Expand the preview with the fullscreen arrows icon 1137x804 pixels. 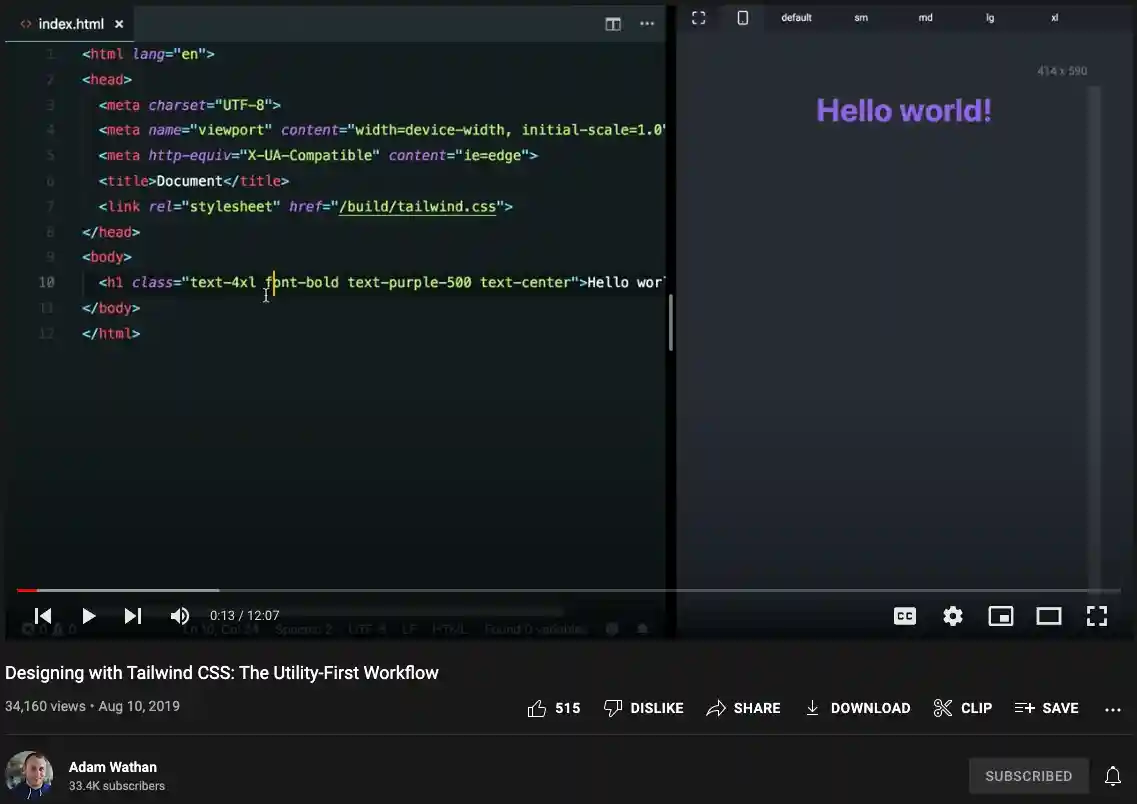pos(698,17)
